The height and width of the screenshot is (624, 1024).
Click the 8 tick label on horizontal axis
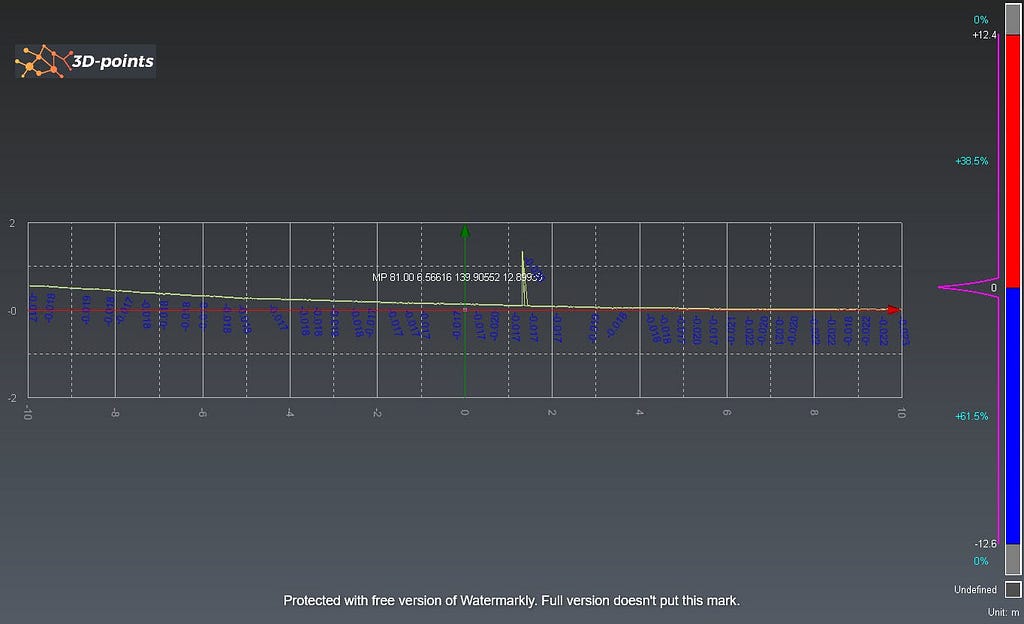pos(814,413)
